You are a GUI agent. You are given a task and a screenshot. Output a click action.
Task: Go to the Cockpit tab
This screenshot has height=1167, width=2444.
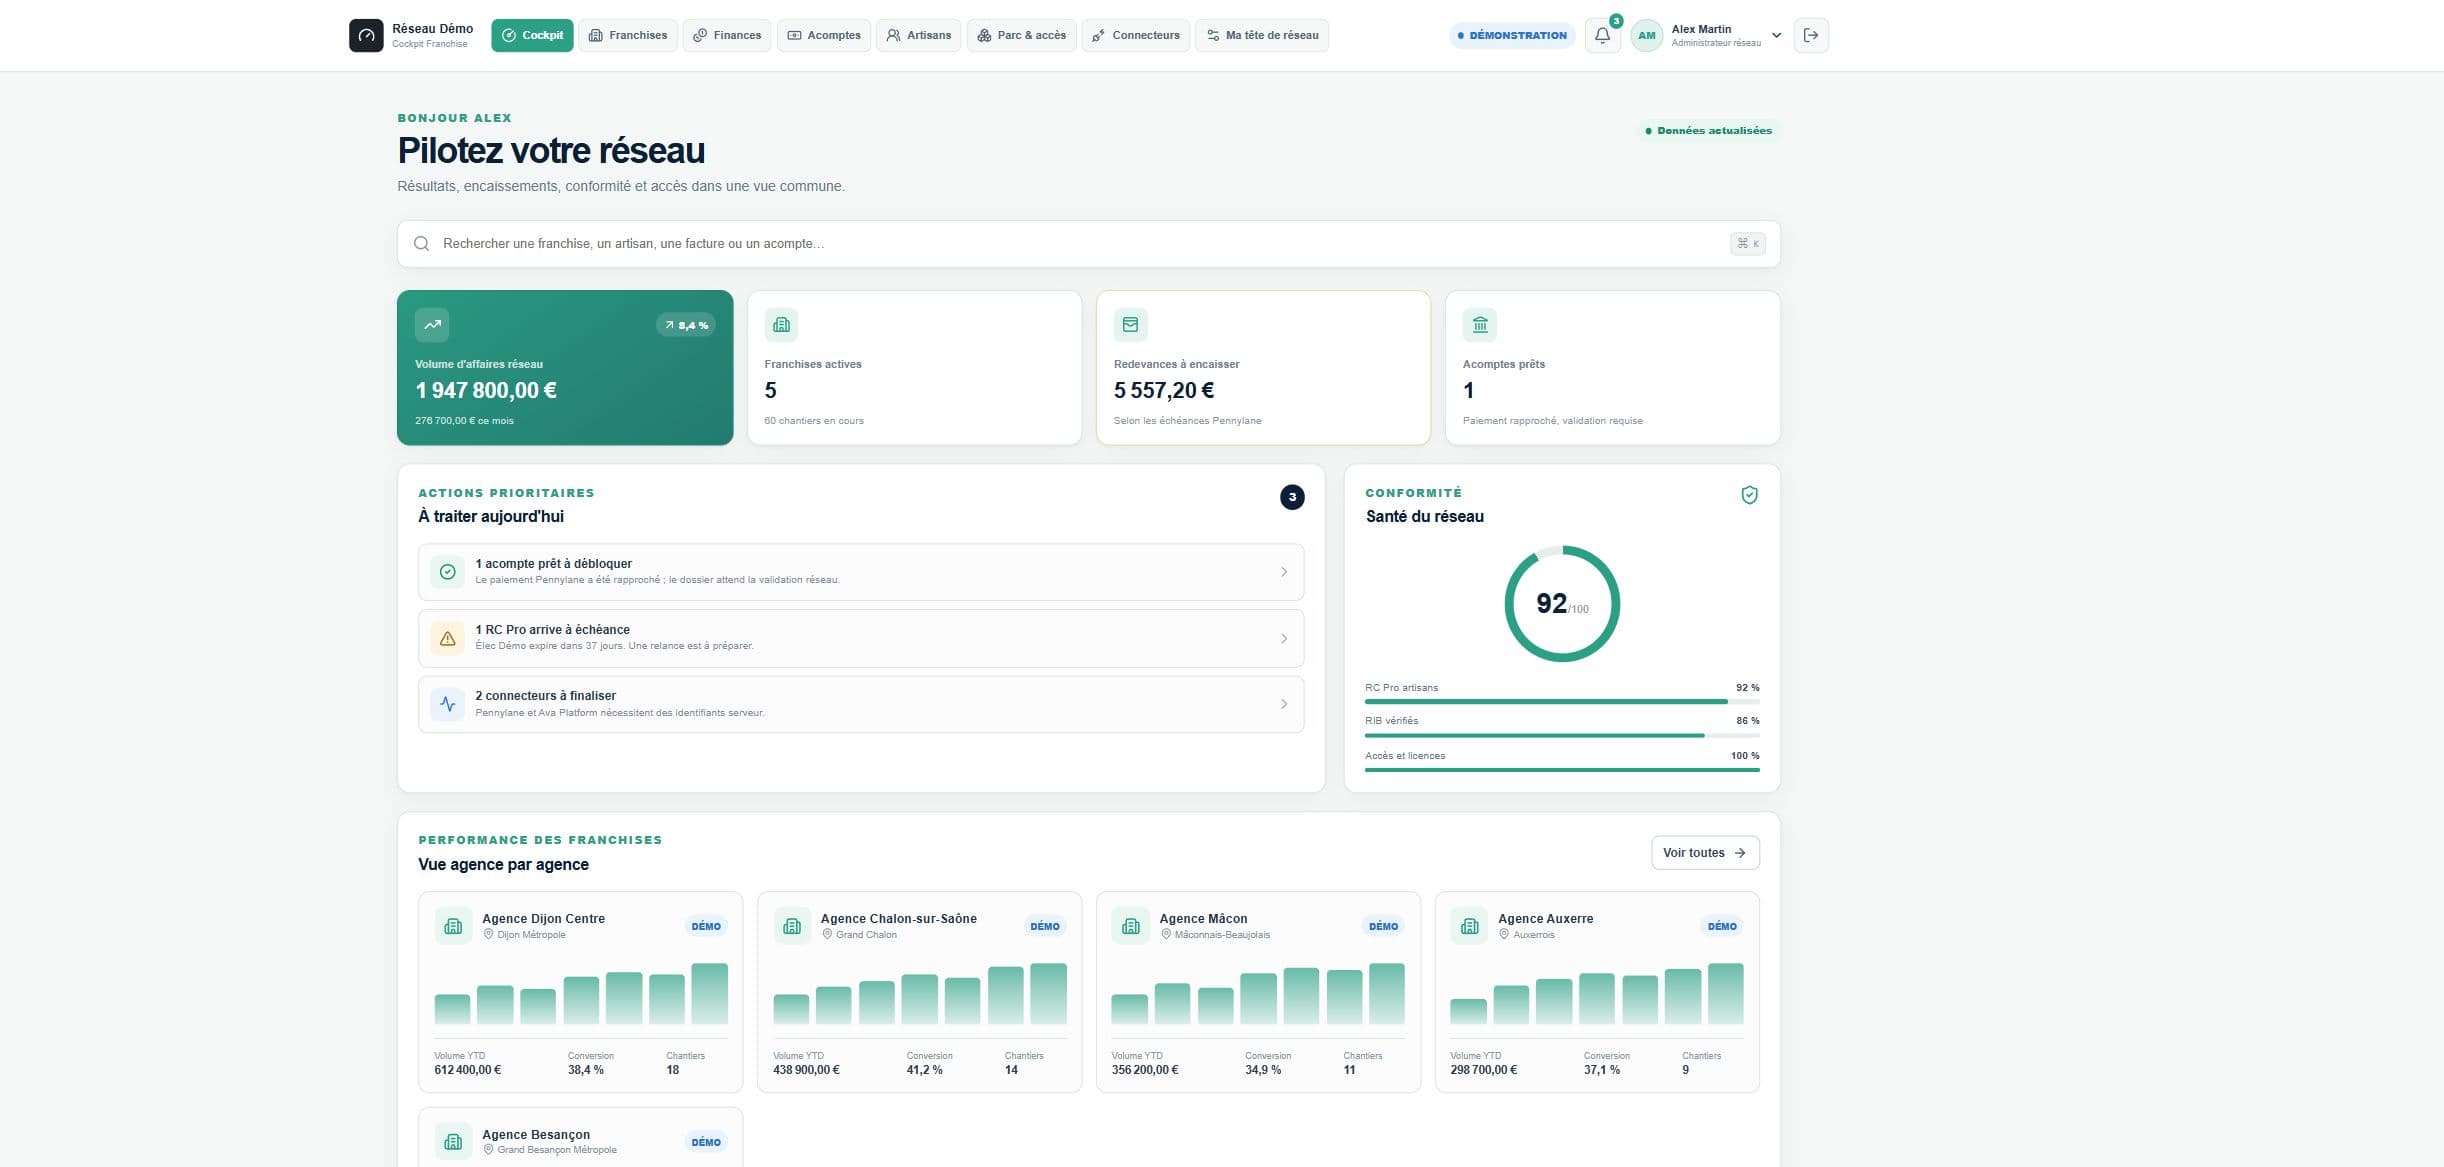pos(532,35)
